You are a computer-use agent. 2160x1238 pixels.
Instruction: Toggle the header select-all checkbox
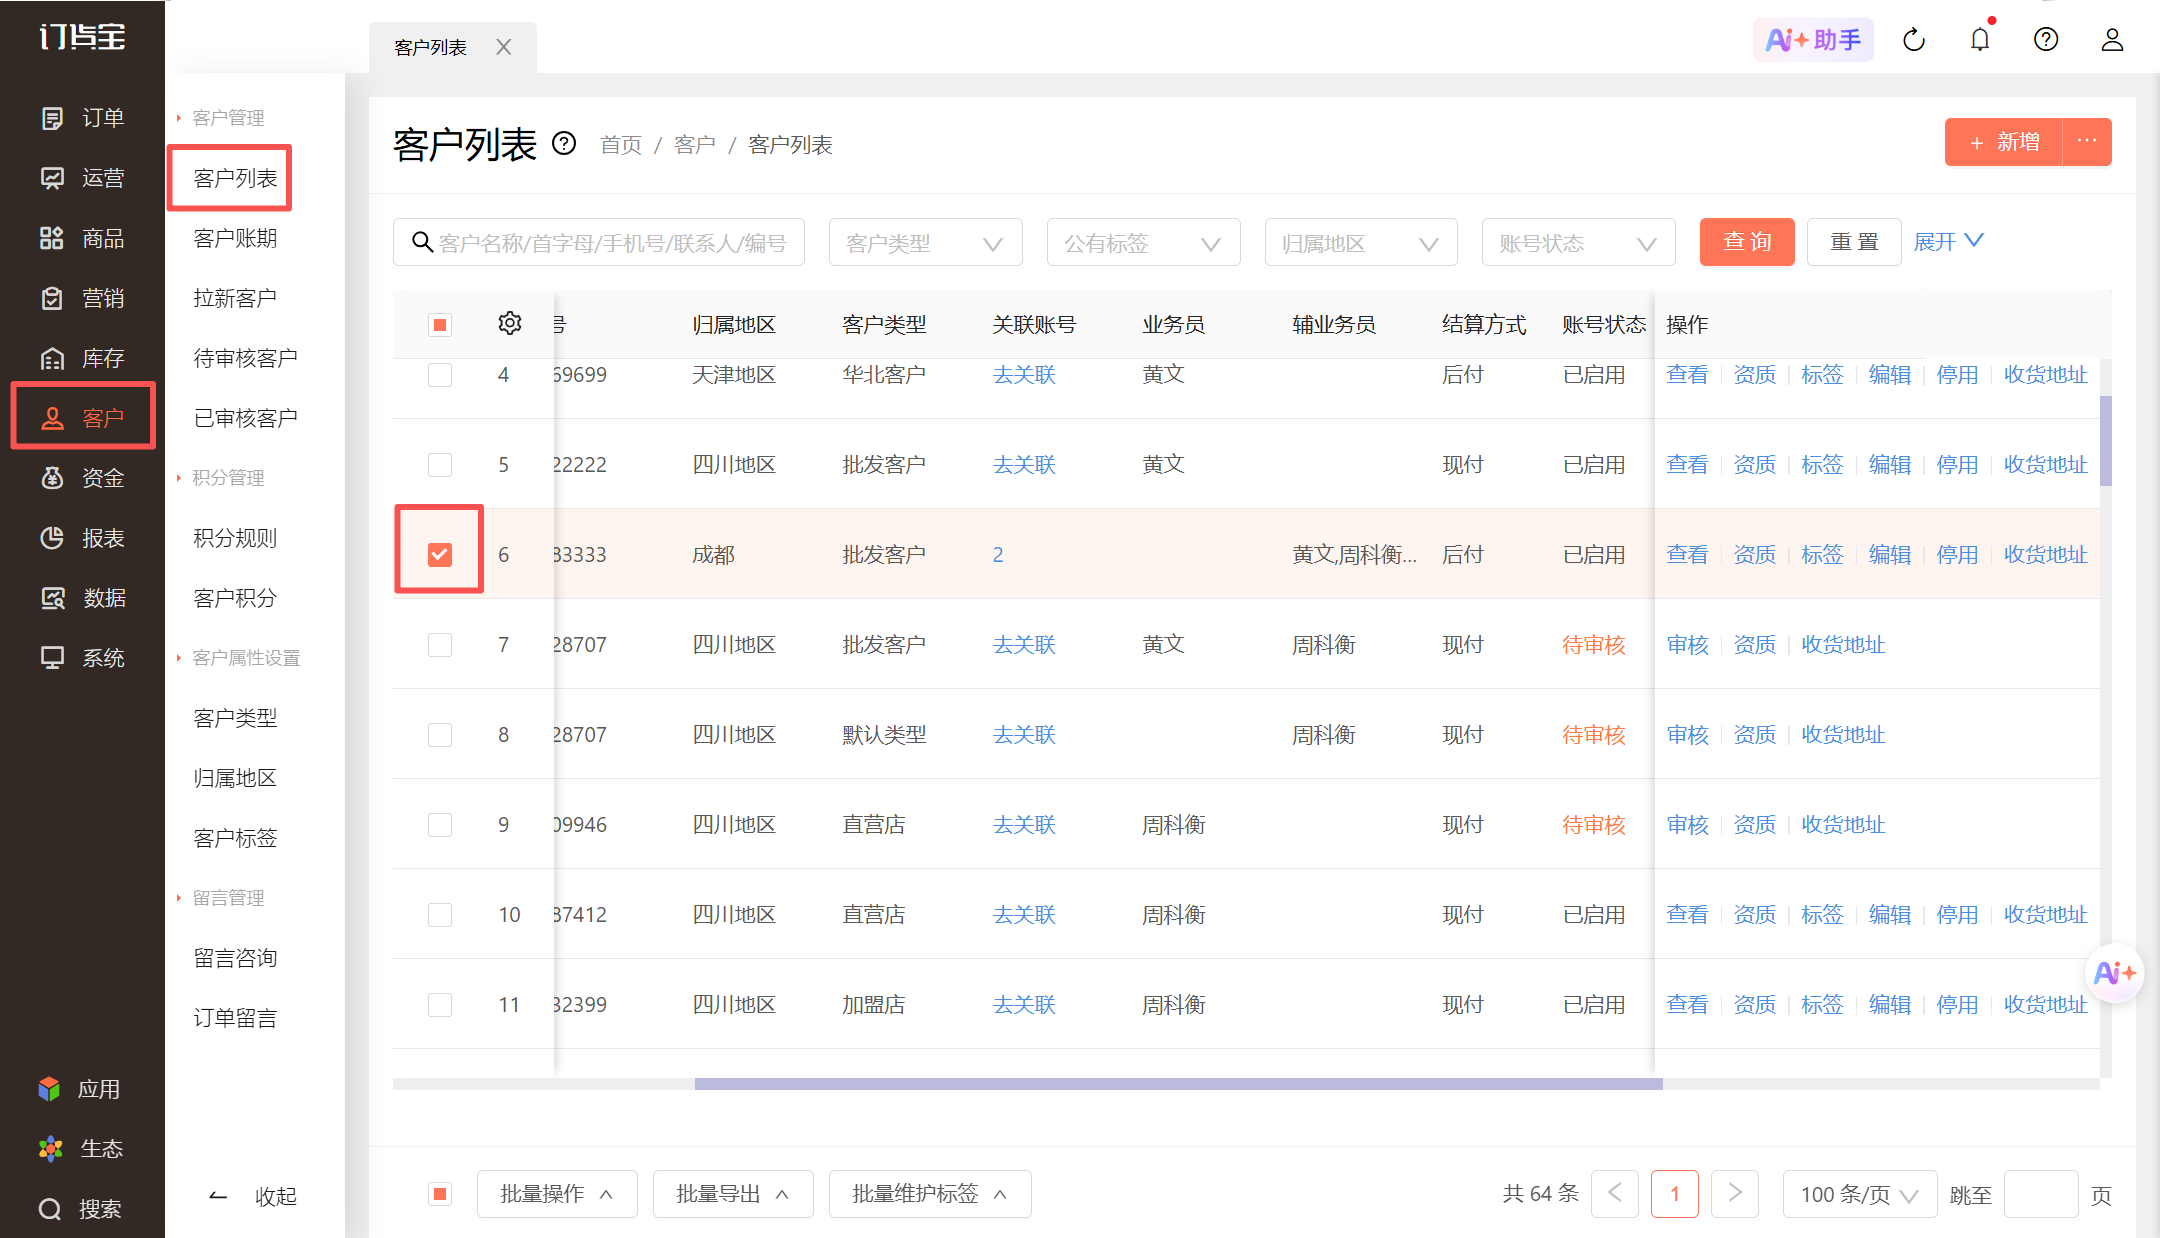[x=440, y=325]
